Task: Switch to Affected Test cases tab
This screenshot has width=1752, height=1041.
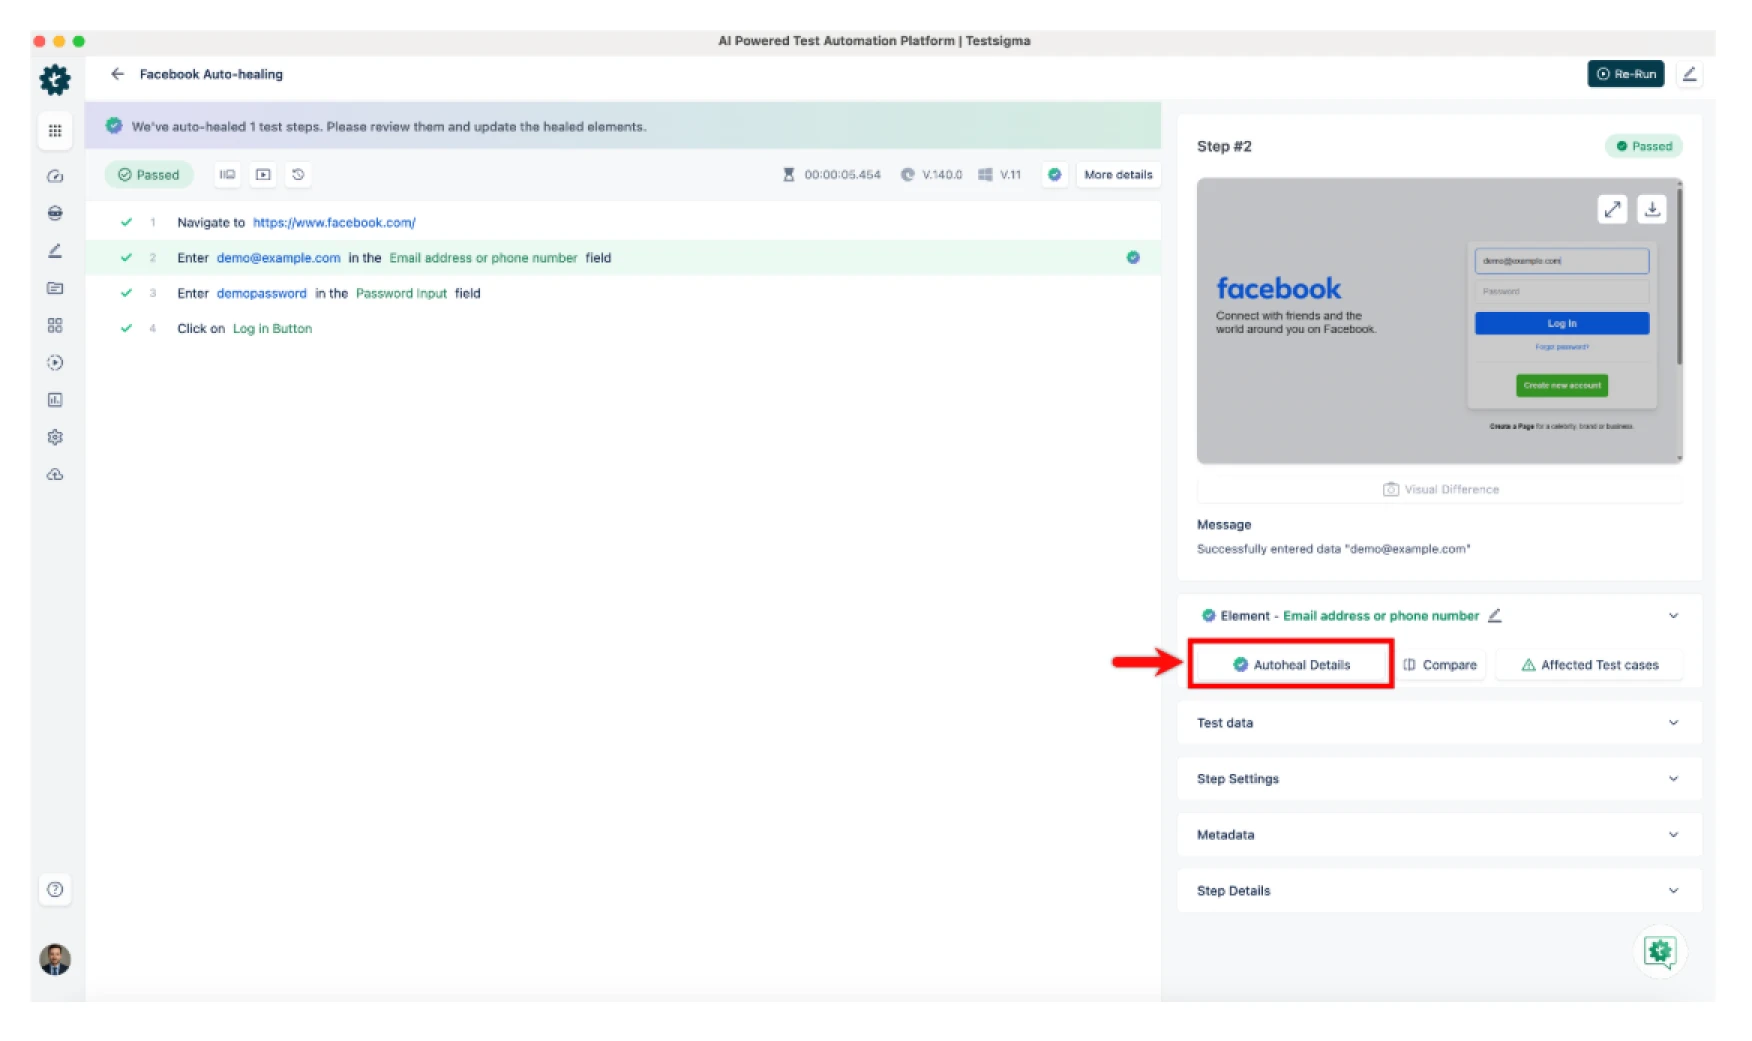Action: 1589,665
